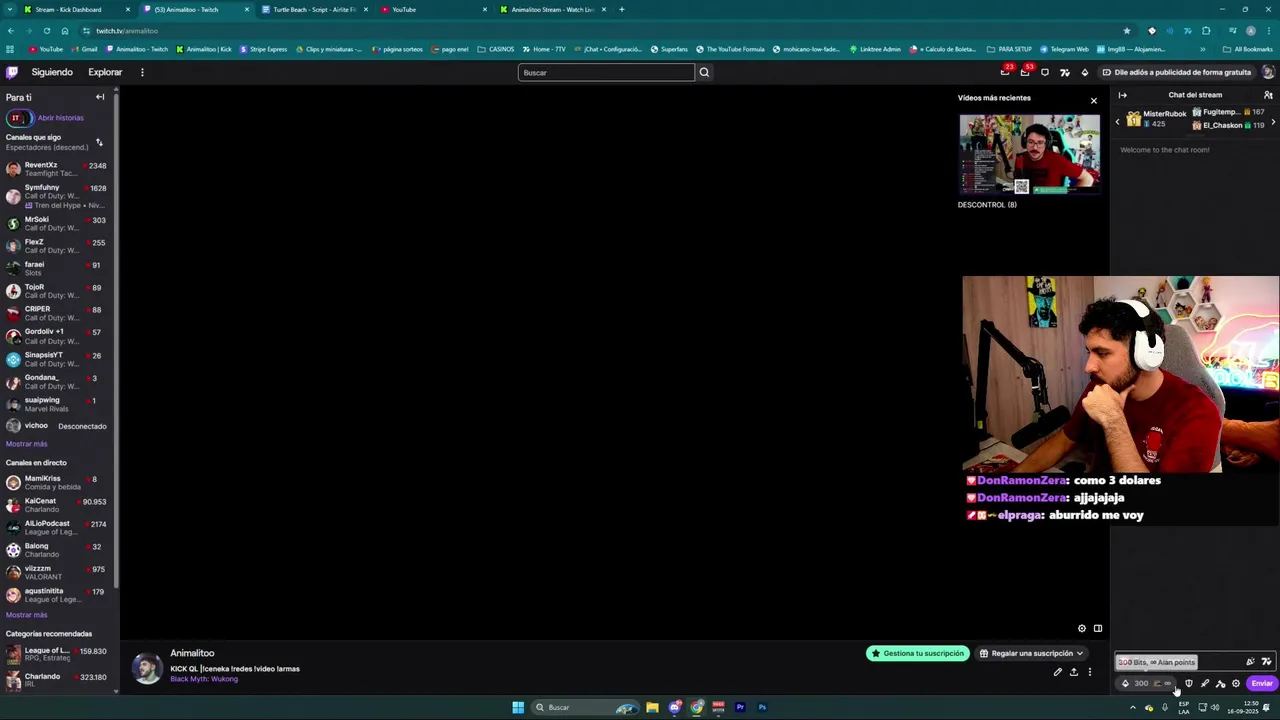Edit the stream info pencil icon
The image size is (1280, 720).
pyautogui.click(x=1057, y=672)
